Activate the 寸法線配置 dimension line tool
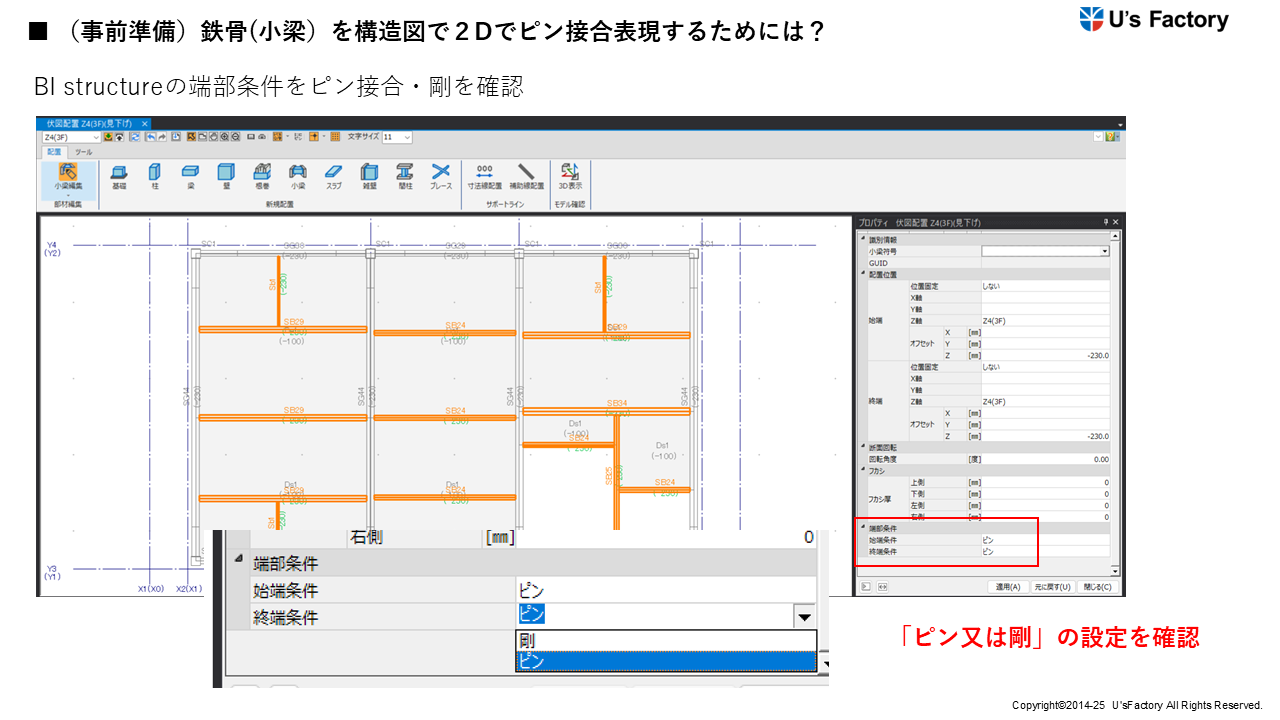Viewport: 1280px width, 720px height. click(485, 177)
